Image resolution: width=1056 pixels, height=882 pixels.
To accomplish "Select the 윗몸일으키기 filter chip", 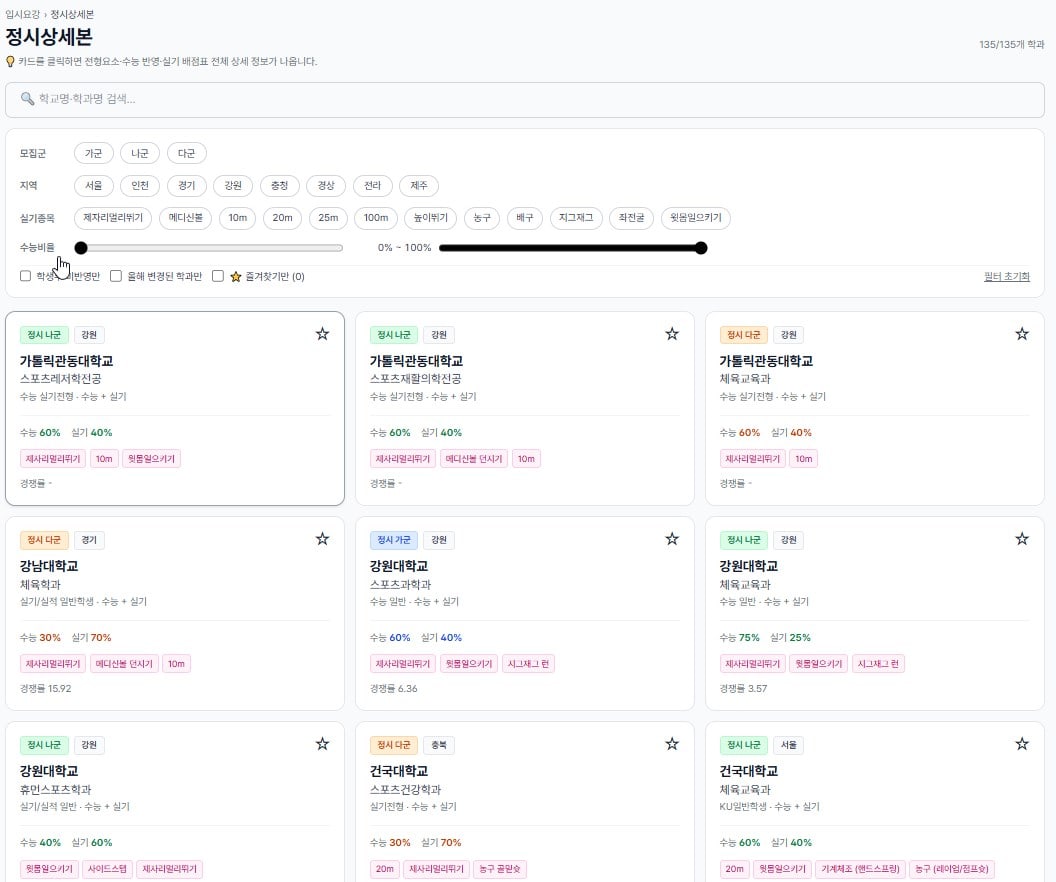I will [x=696, y=218].
